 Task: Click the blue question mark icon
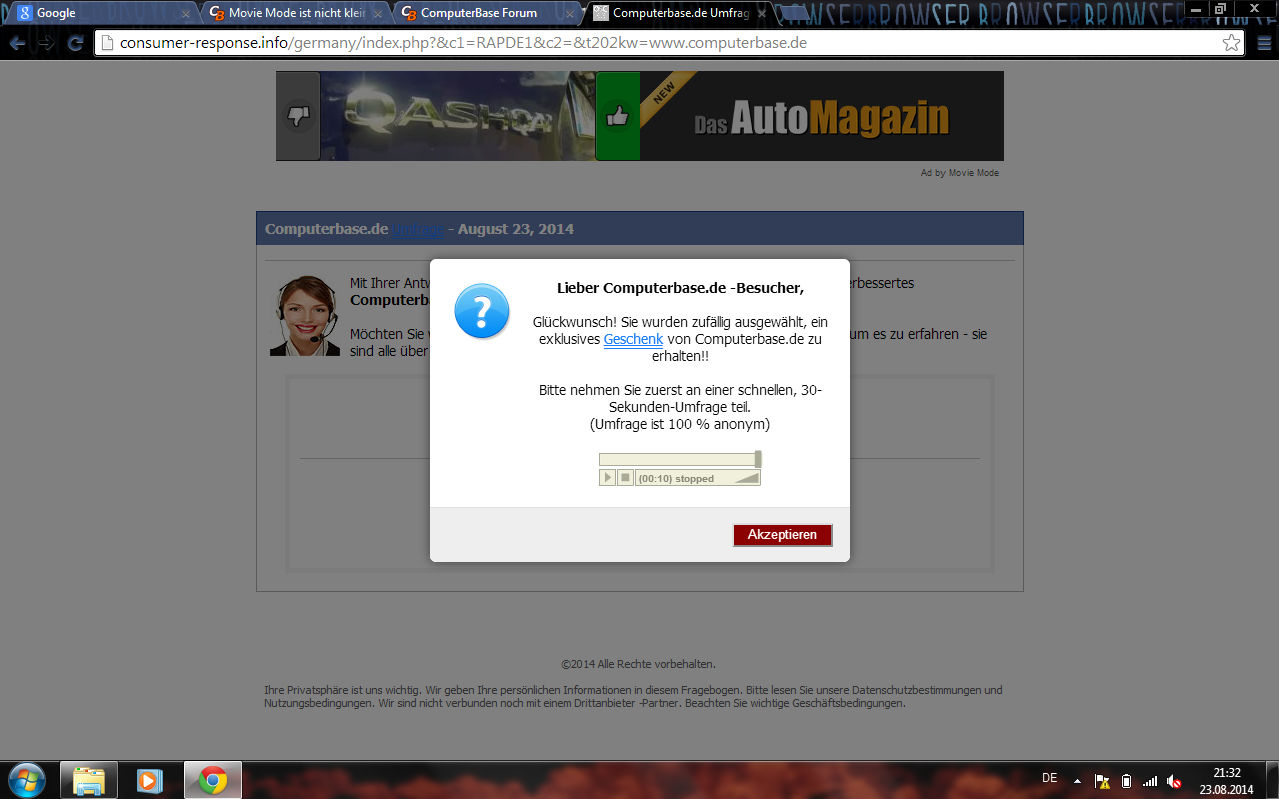[482, 311]
